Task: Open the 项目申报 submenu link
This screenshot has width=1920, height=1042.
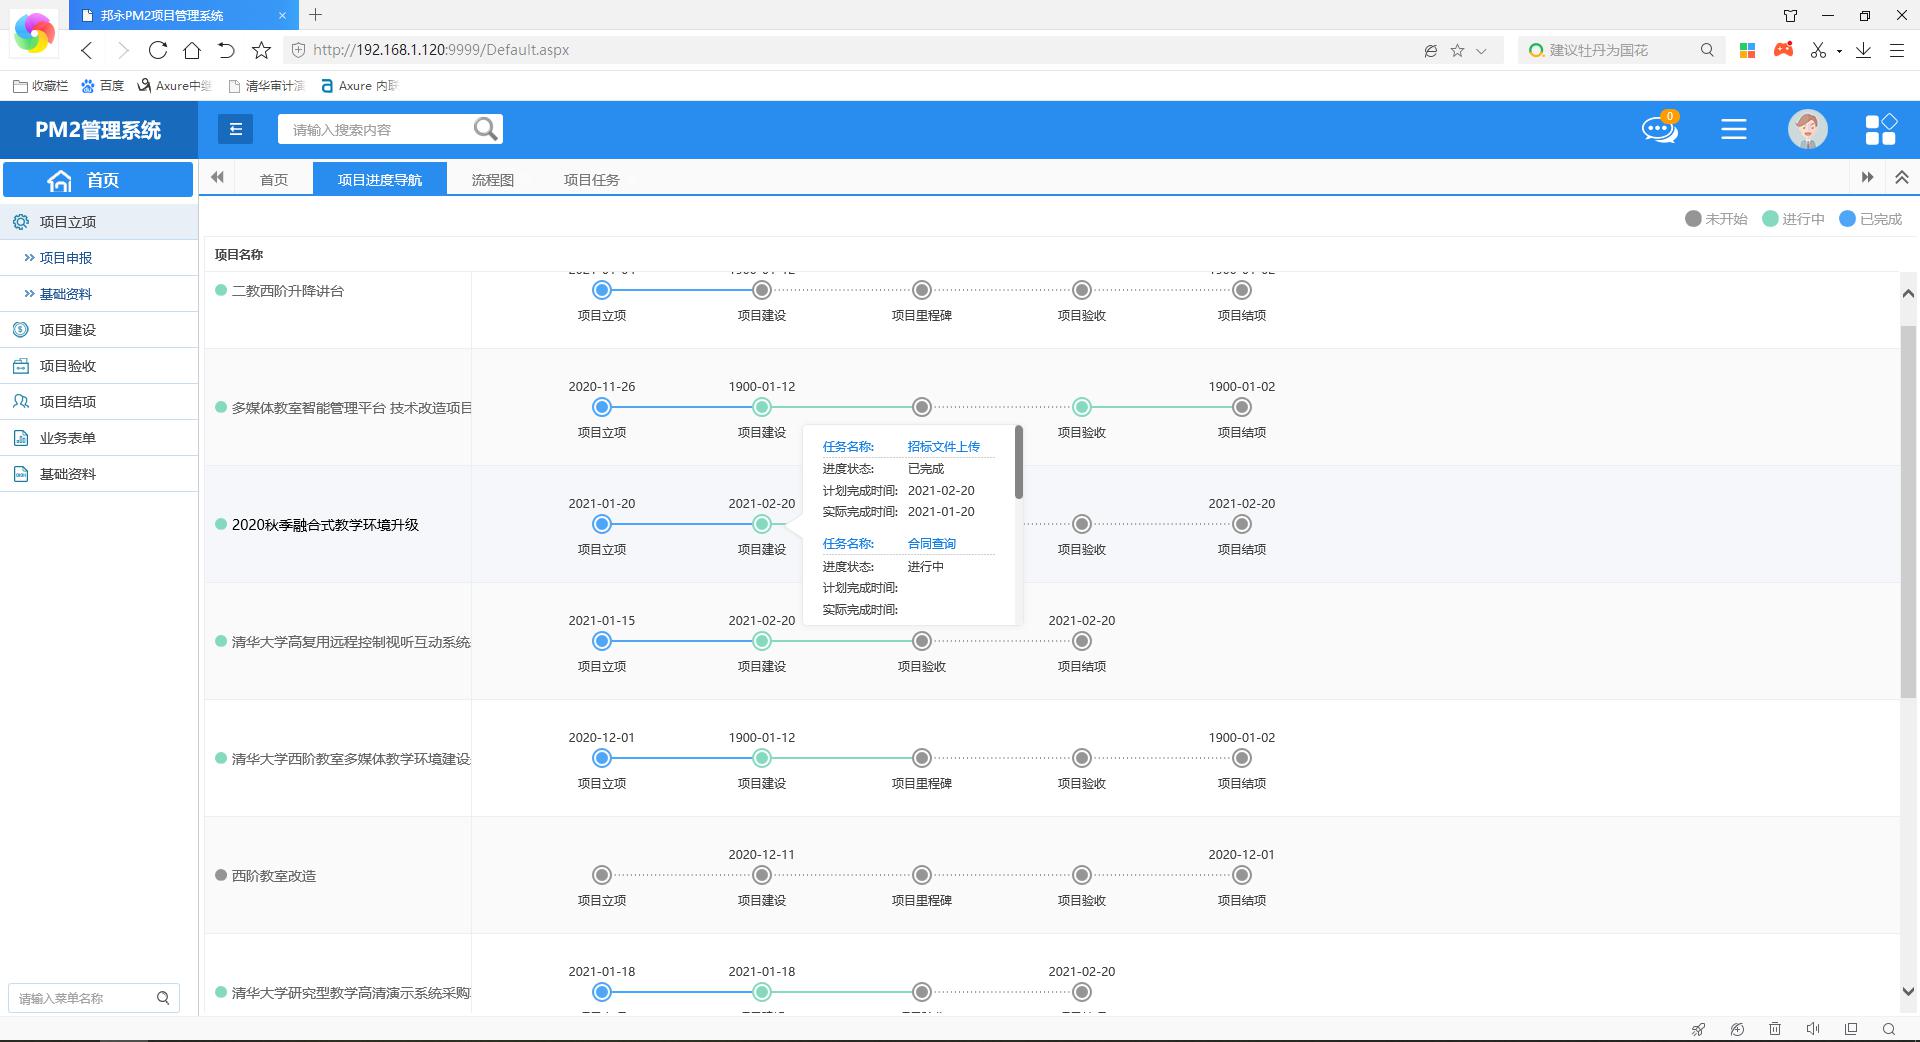Action: pyautogui.click(x=66, y=258)
